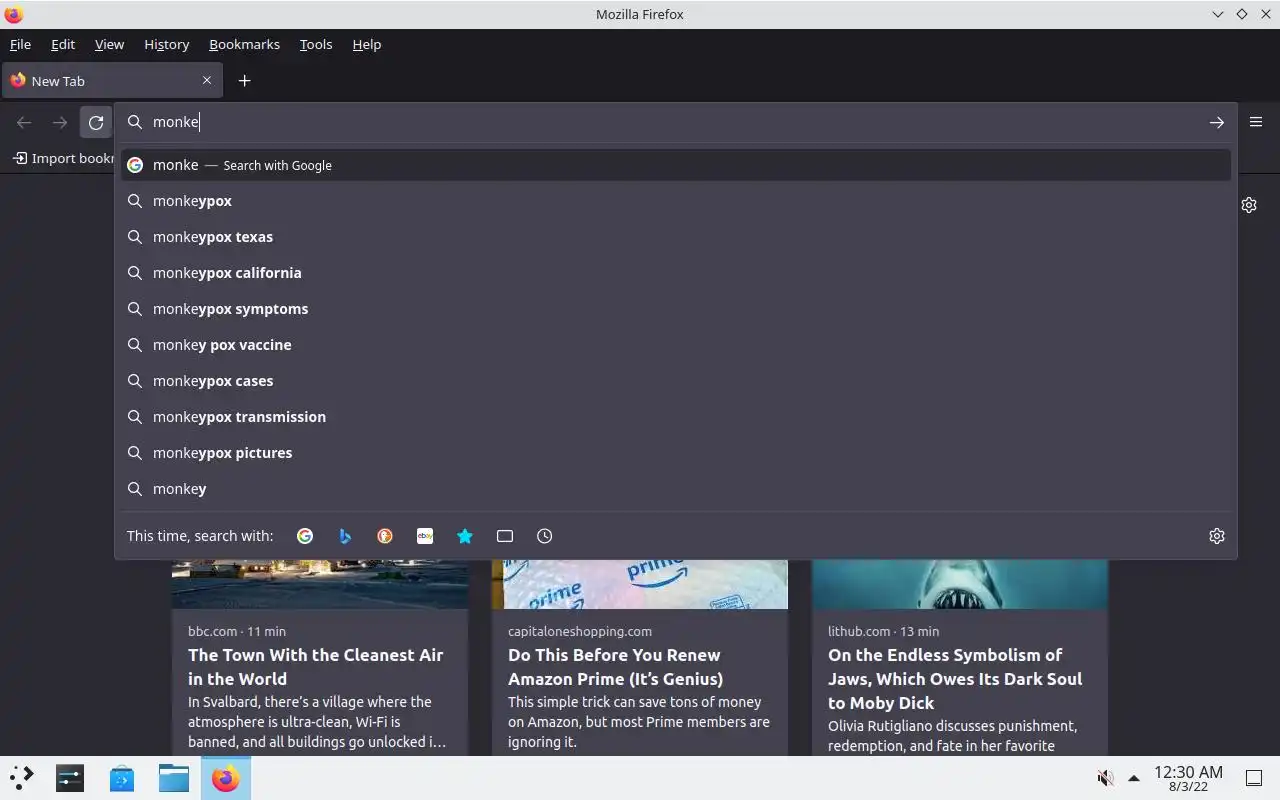Click the Jaws shark thumbnail image
The width and height of the screenshot is (1280, 800).
[960, 584]
